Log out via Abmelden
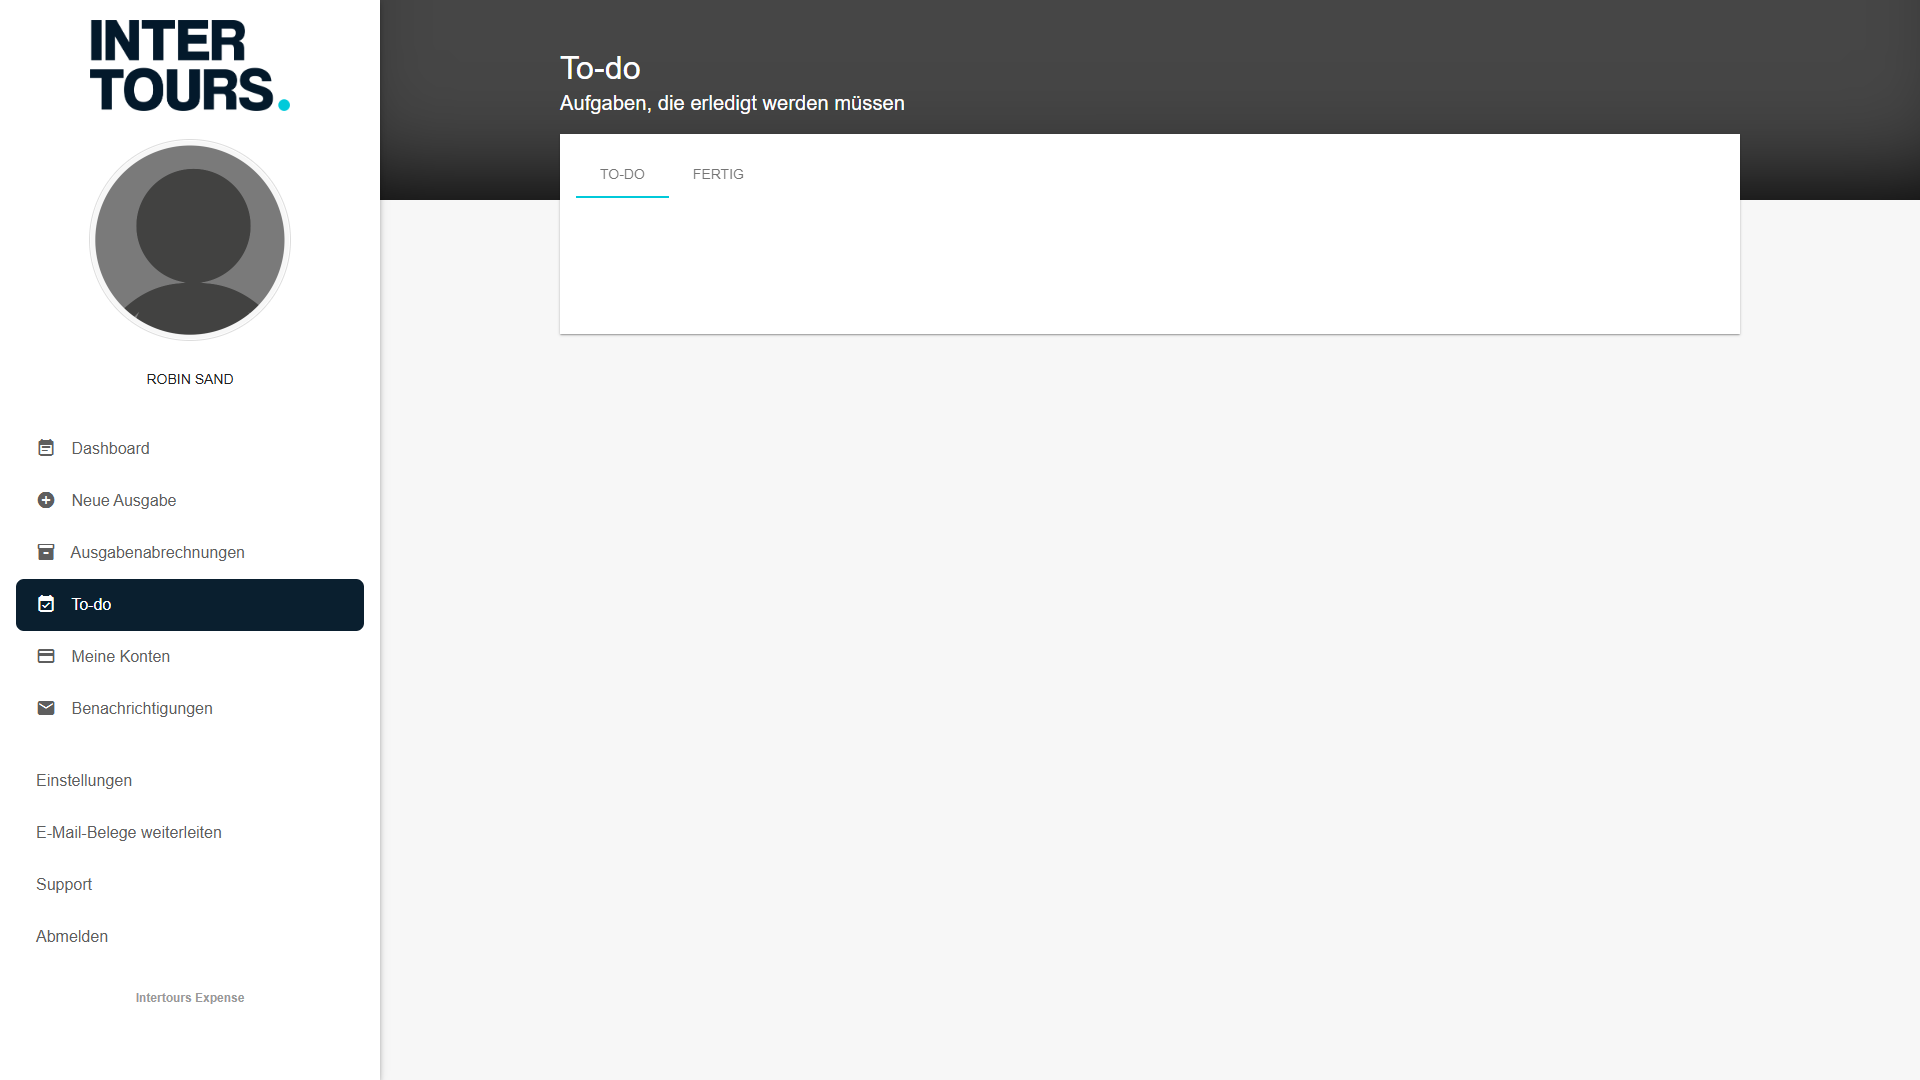Viewport: 1920px width, 1080px height. click(x=72, y=936)
